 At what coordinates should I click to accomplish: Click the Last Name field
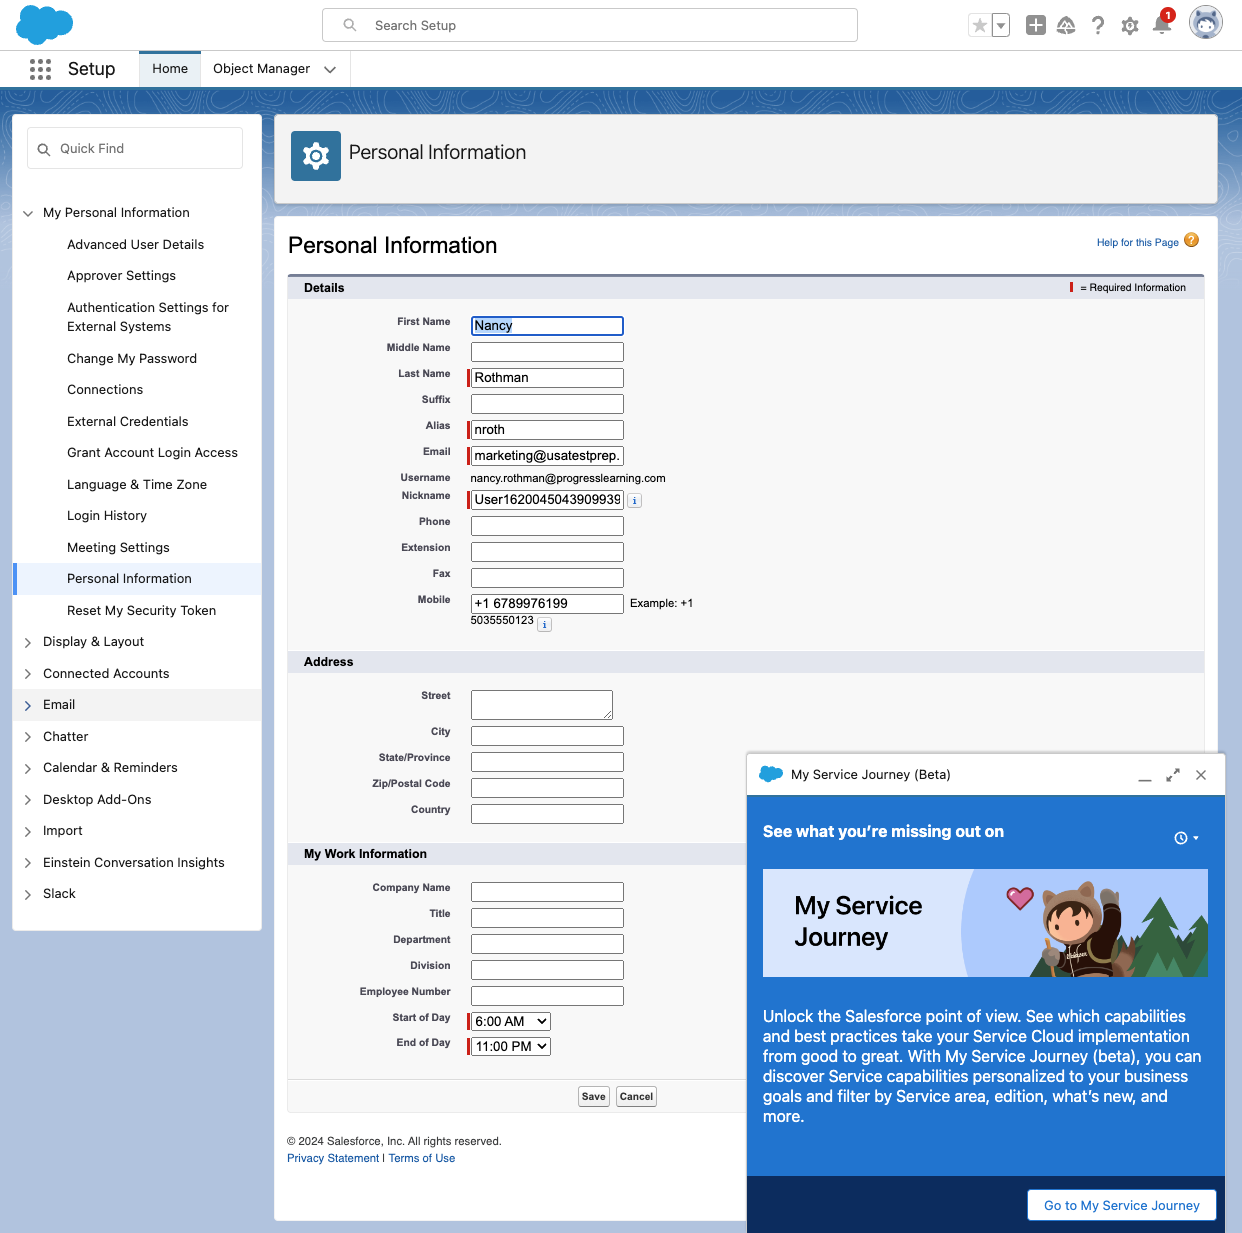tap(547, 377)
